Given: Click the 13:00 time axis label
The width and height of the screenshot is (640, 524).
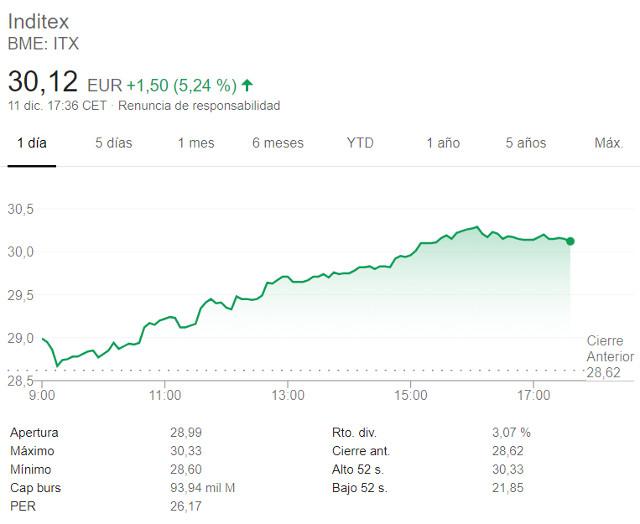Looking at the screenshot, I should (x=288, y=396).
